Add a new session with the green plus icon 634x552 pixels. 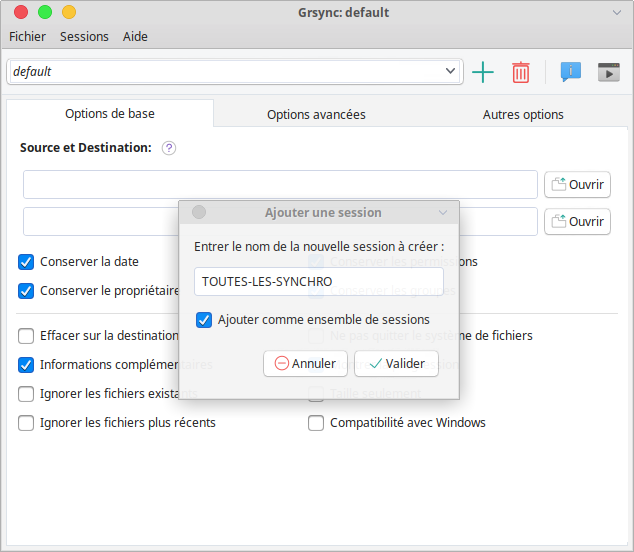point(483,72)
